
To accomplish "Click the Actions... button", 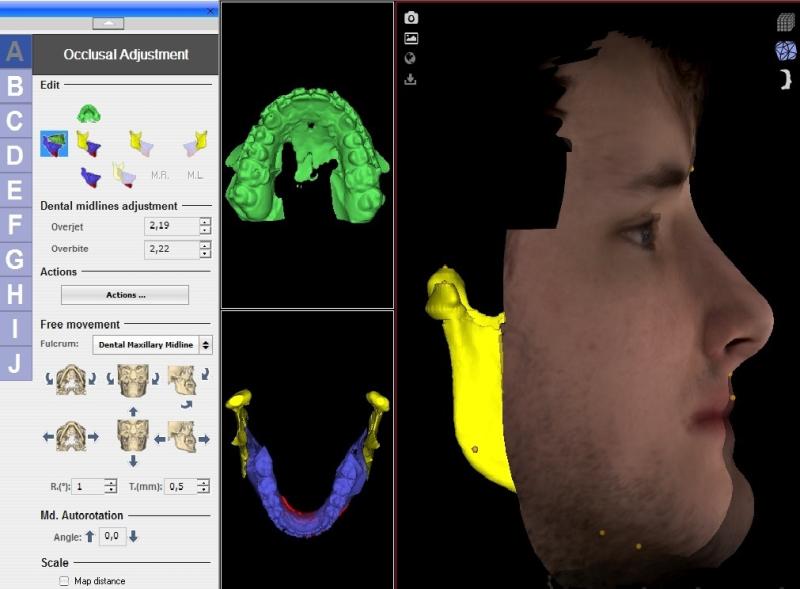I will click(125, 295).
